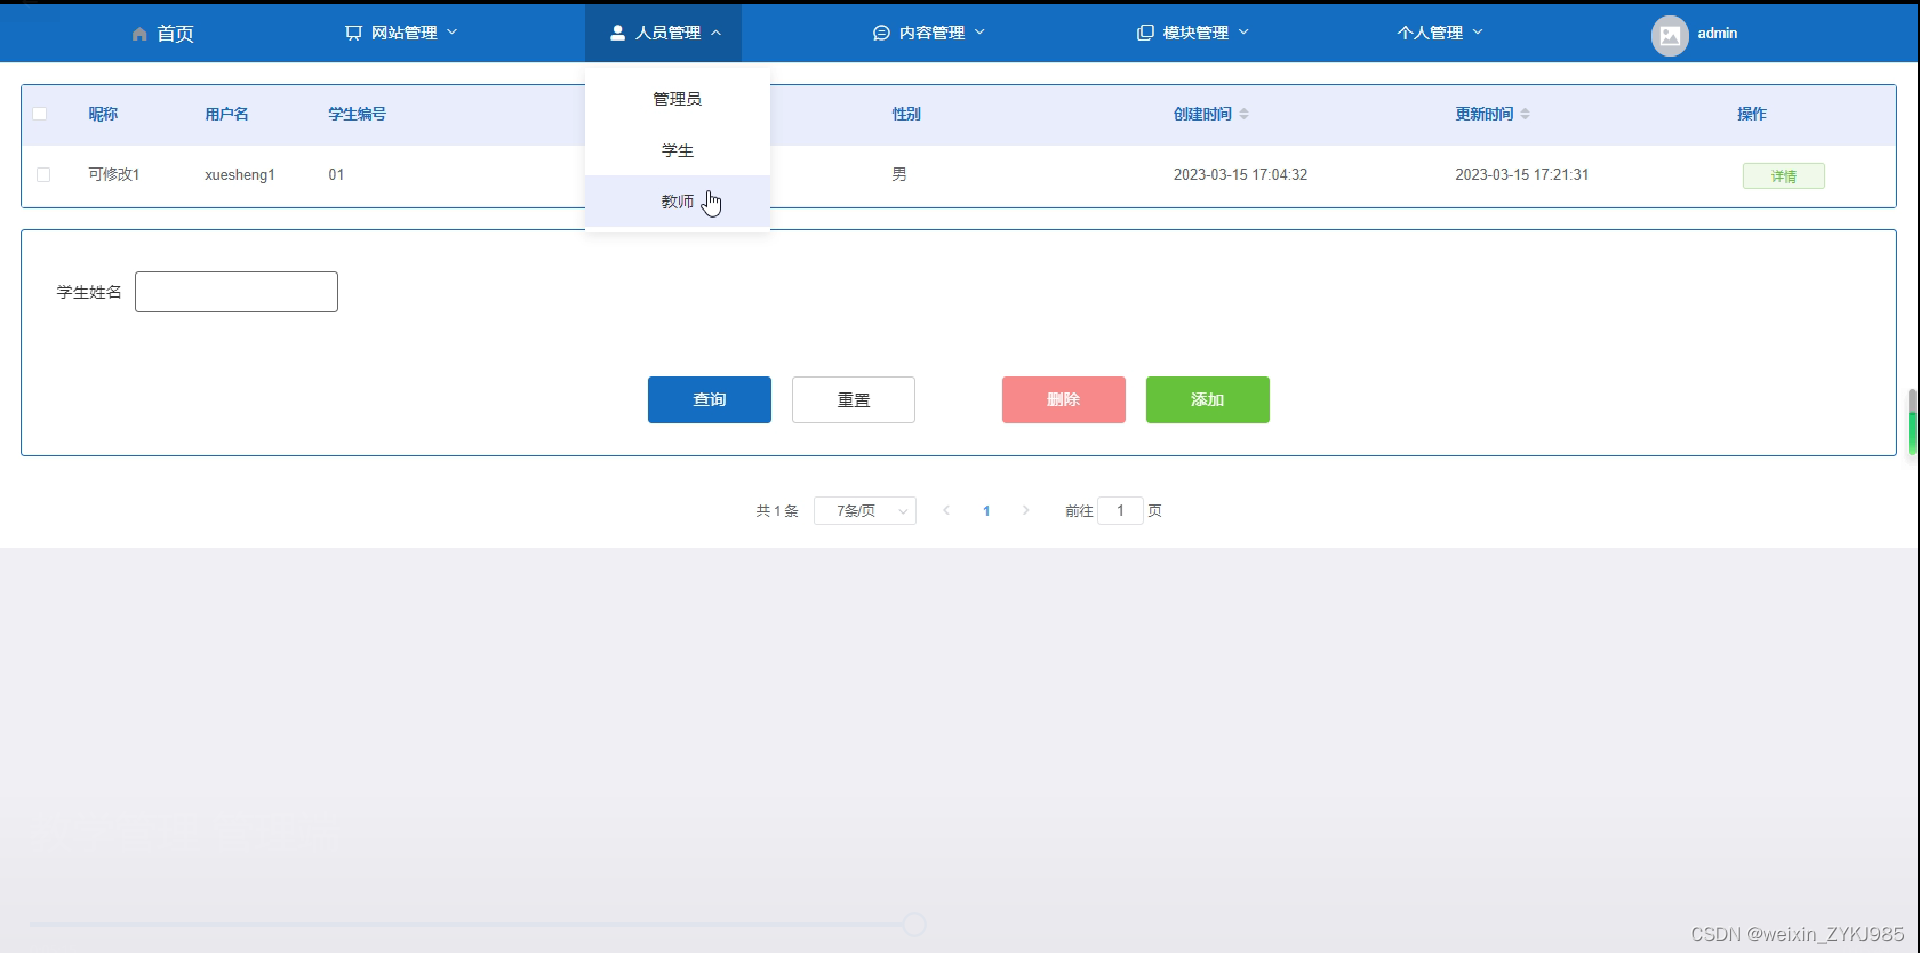Click the 性别 column header
The width and height of the screenshot is (1920, 953).
[x=907, y=114]
